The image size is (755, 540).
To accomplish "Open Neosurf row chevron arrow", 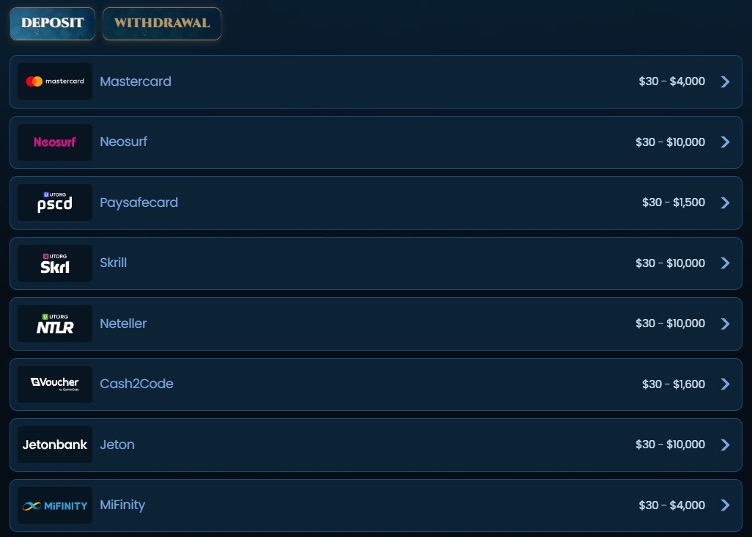I will (x=725, y=142).
